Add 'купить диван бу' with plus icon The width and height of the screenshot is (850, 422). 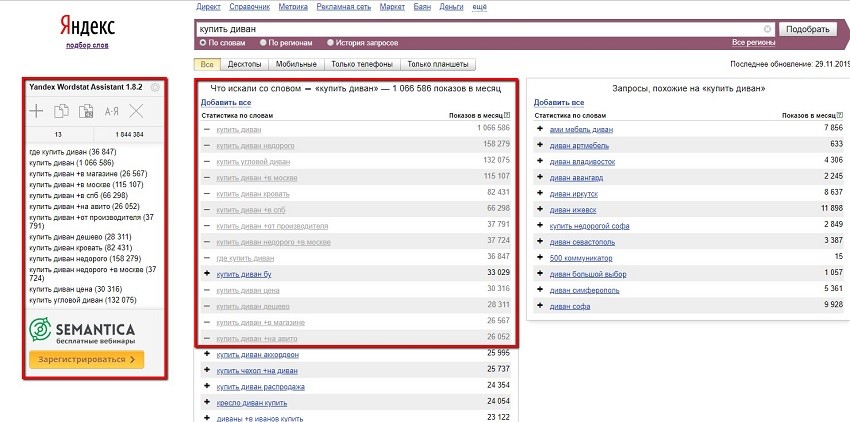207,274
